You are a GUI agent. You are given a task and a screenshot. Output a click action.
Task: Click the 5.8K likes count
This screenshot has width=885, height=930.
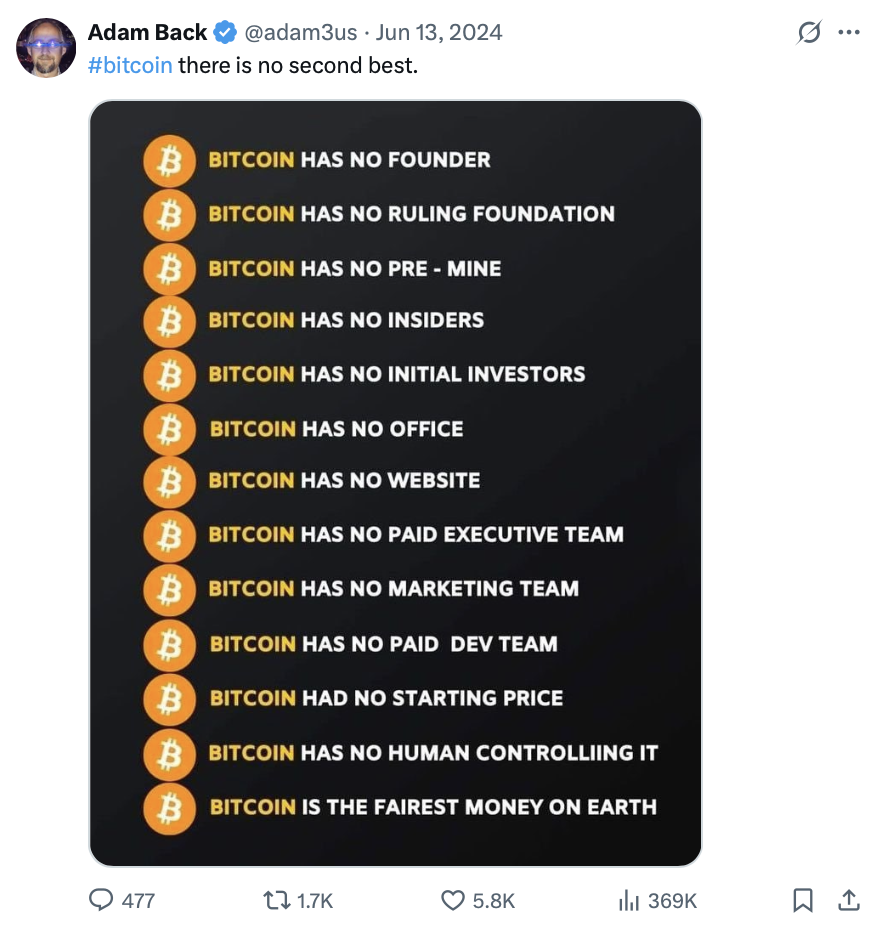pyautogui.click(x=493, y=900)
